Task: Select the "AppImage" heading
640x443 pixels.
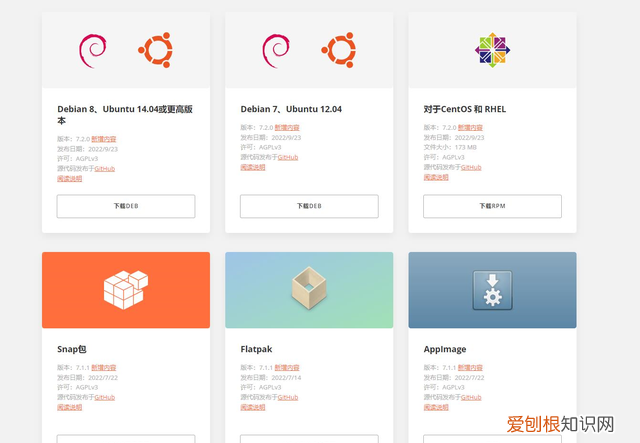Action: tap(445, 349)
